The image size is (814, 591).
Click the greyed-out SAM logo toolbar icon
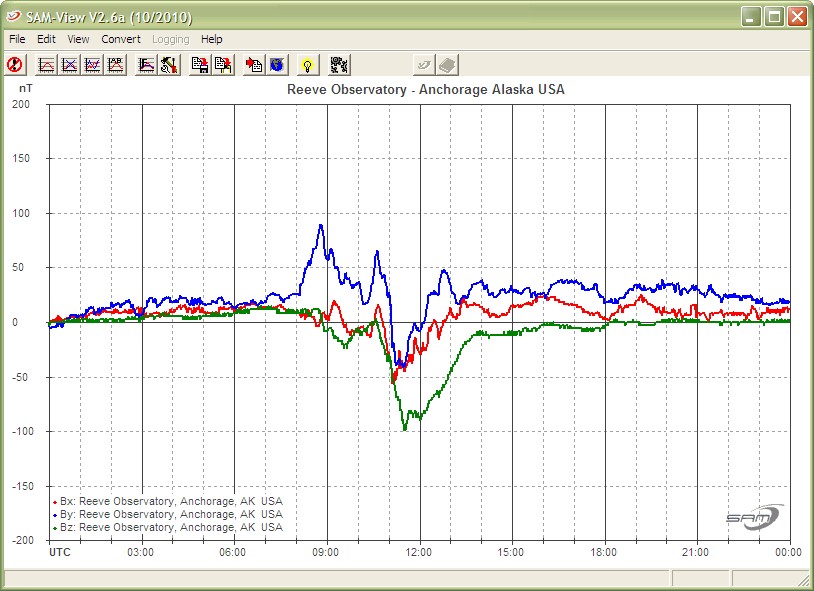[x=424, y=65]
